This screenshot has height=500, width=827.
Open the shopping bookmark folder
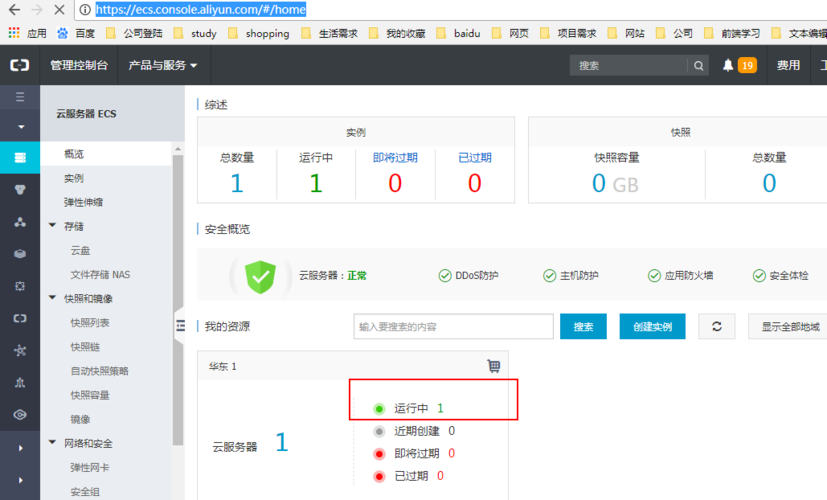259,33
